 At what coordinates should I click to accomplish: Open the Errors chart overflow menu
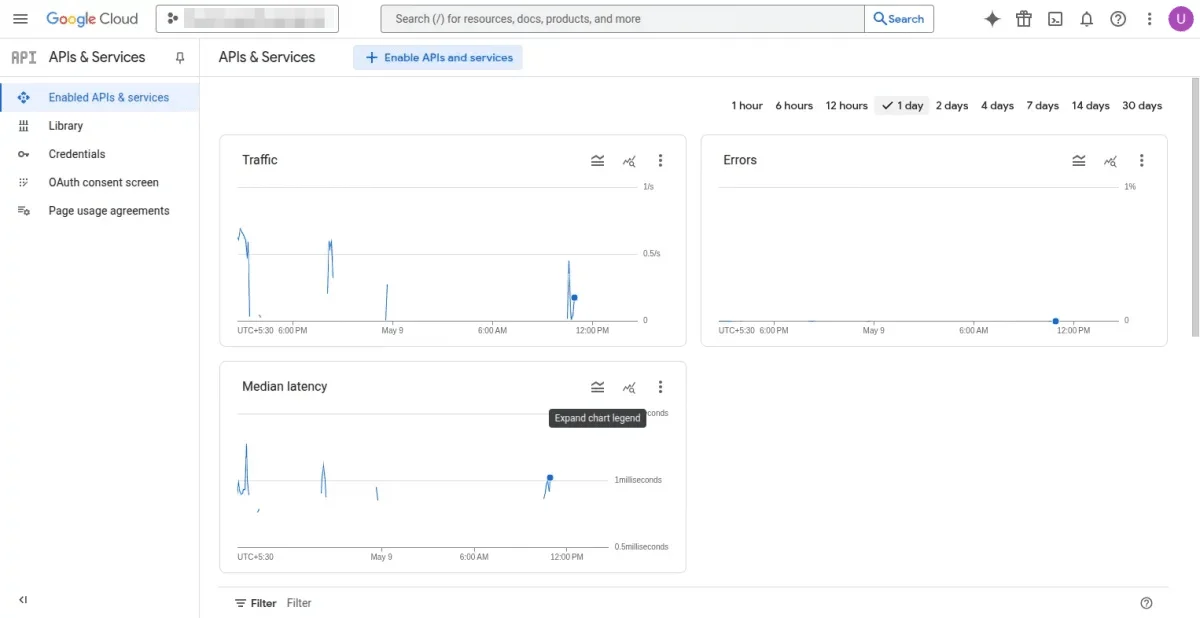(x=1142, y=160)
